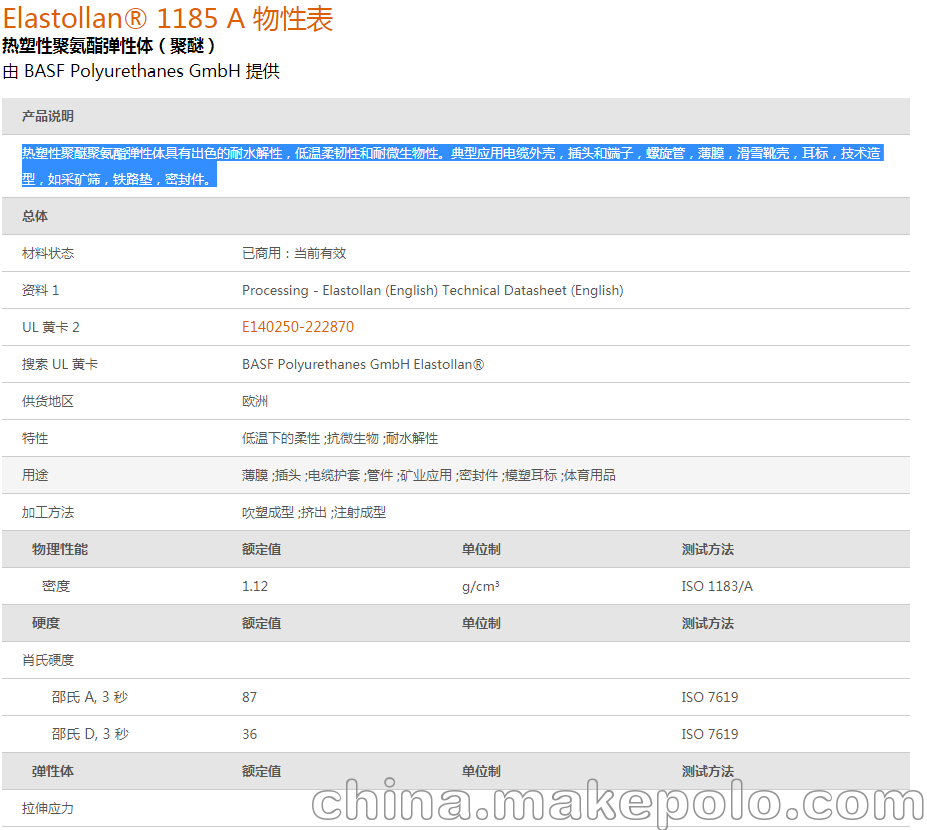Image resolution: width=927 pixels, height=830 pixels.
Task: Click the density value 1.12
Action: click(255, 586)
